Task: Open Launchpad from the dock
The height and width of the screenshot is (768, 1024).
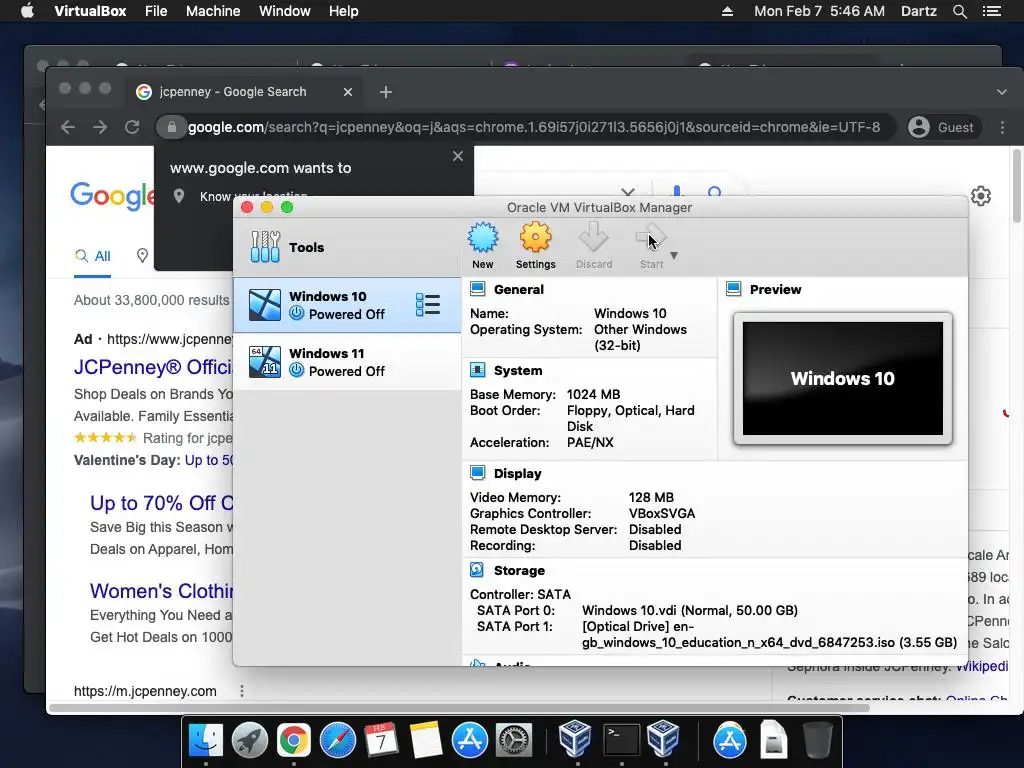Action: [249, 741]
